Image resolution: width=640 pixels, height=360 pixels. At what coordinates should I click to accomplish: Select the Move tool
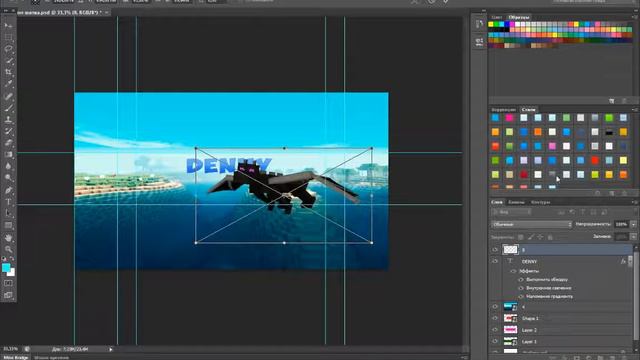(8, 25)
